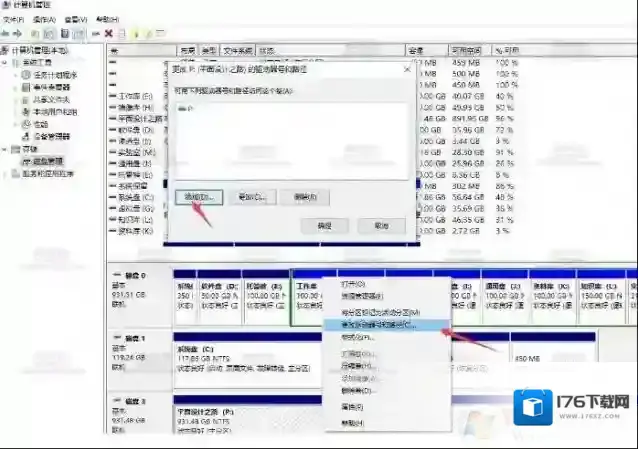Screen dimensions: 638x449
Task: Select the 任务计划程序 icon in the tree
Action: (x=27, y=74)
